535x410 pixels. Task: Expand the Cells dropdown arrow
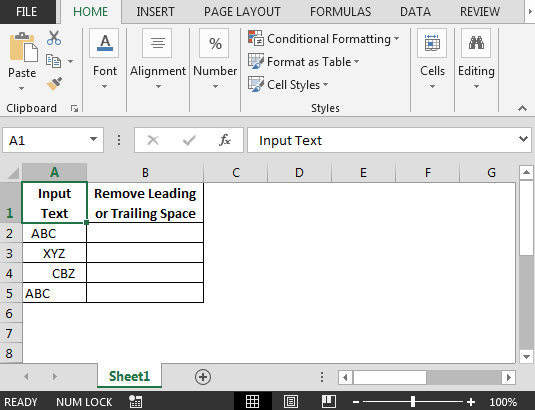(x=432, y=87)
